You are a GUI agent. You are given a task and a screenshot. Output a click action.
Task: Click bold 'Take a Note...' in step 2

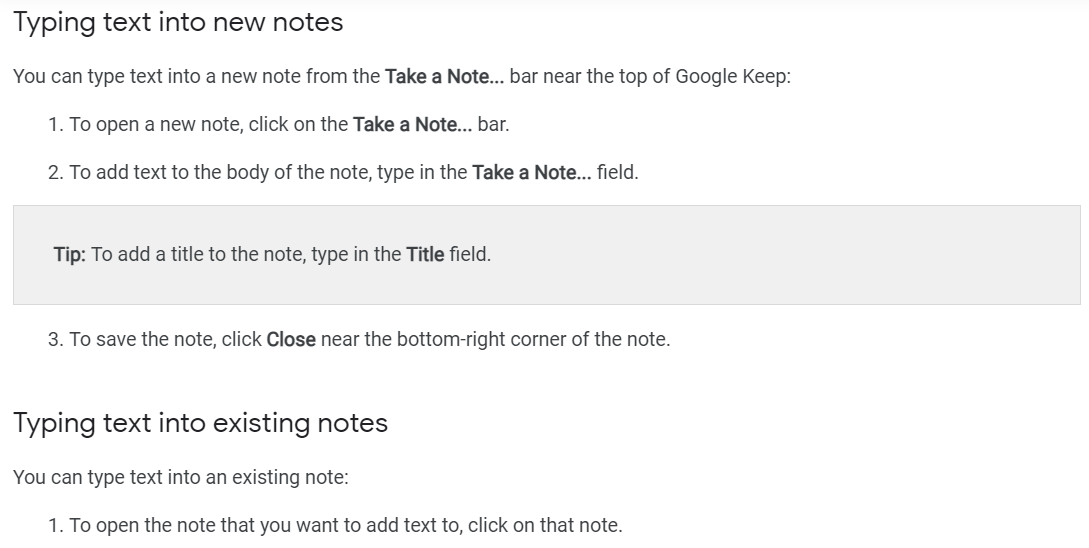tap(532, 172)
